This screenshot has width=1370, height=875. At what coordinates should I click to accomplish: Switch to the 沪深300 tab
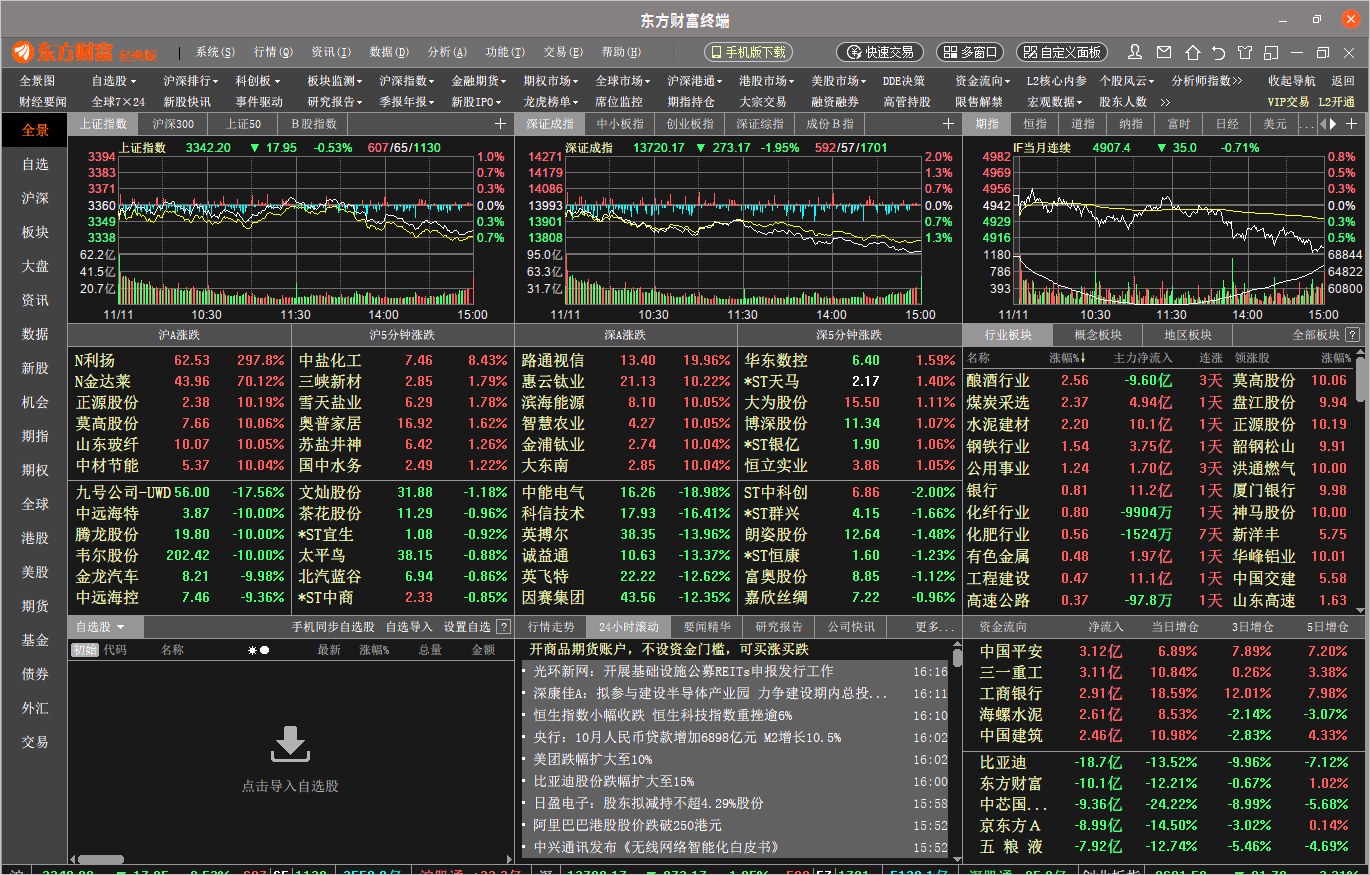point(173,124)
